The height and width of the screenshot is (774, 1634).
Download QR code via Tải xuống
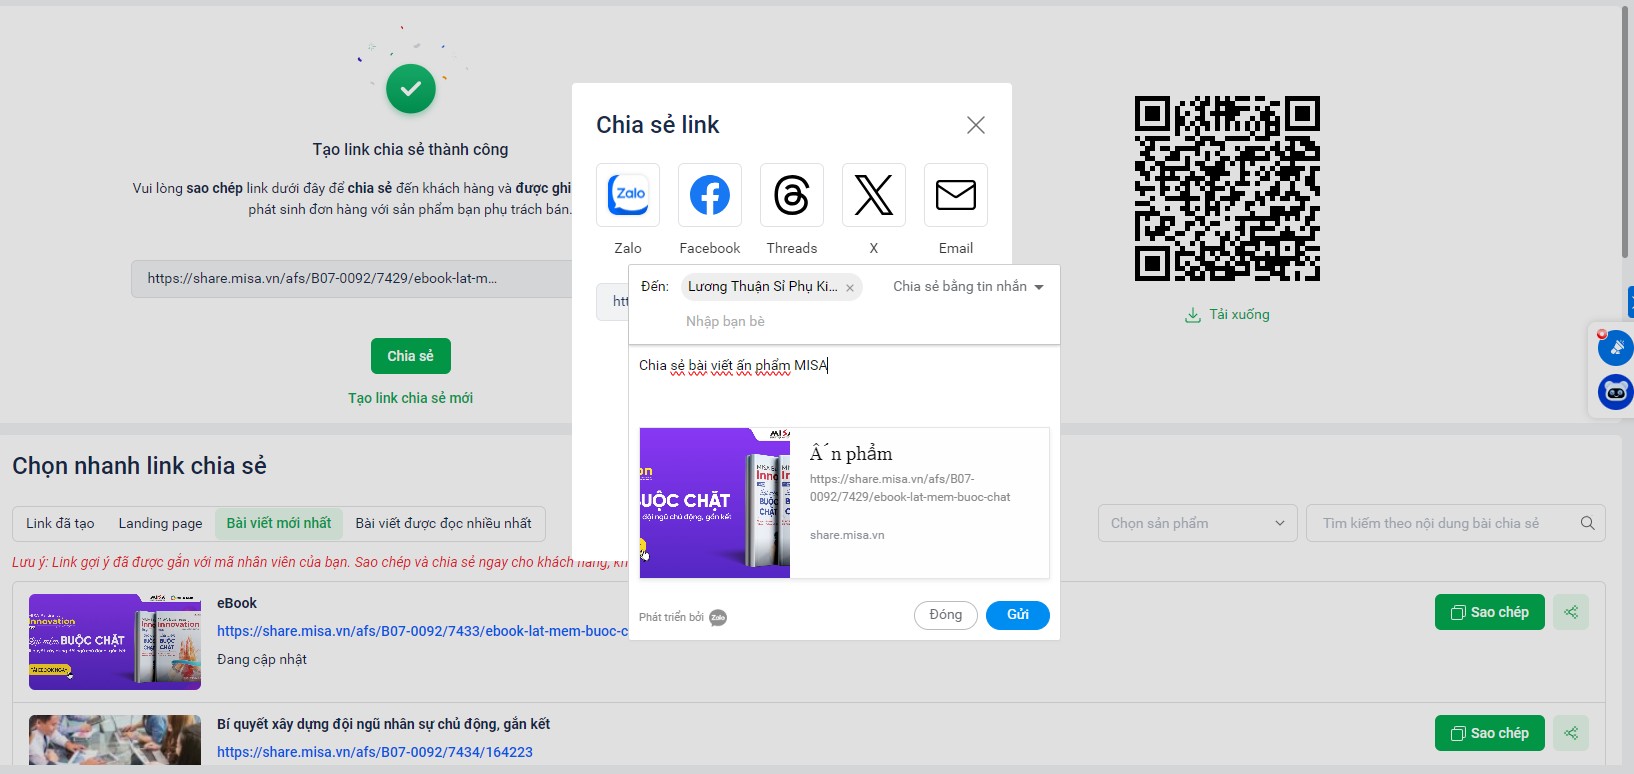point(1227,315)
